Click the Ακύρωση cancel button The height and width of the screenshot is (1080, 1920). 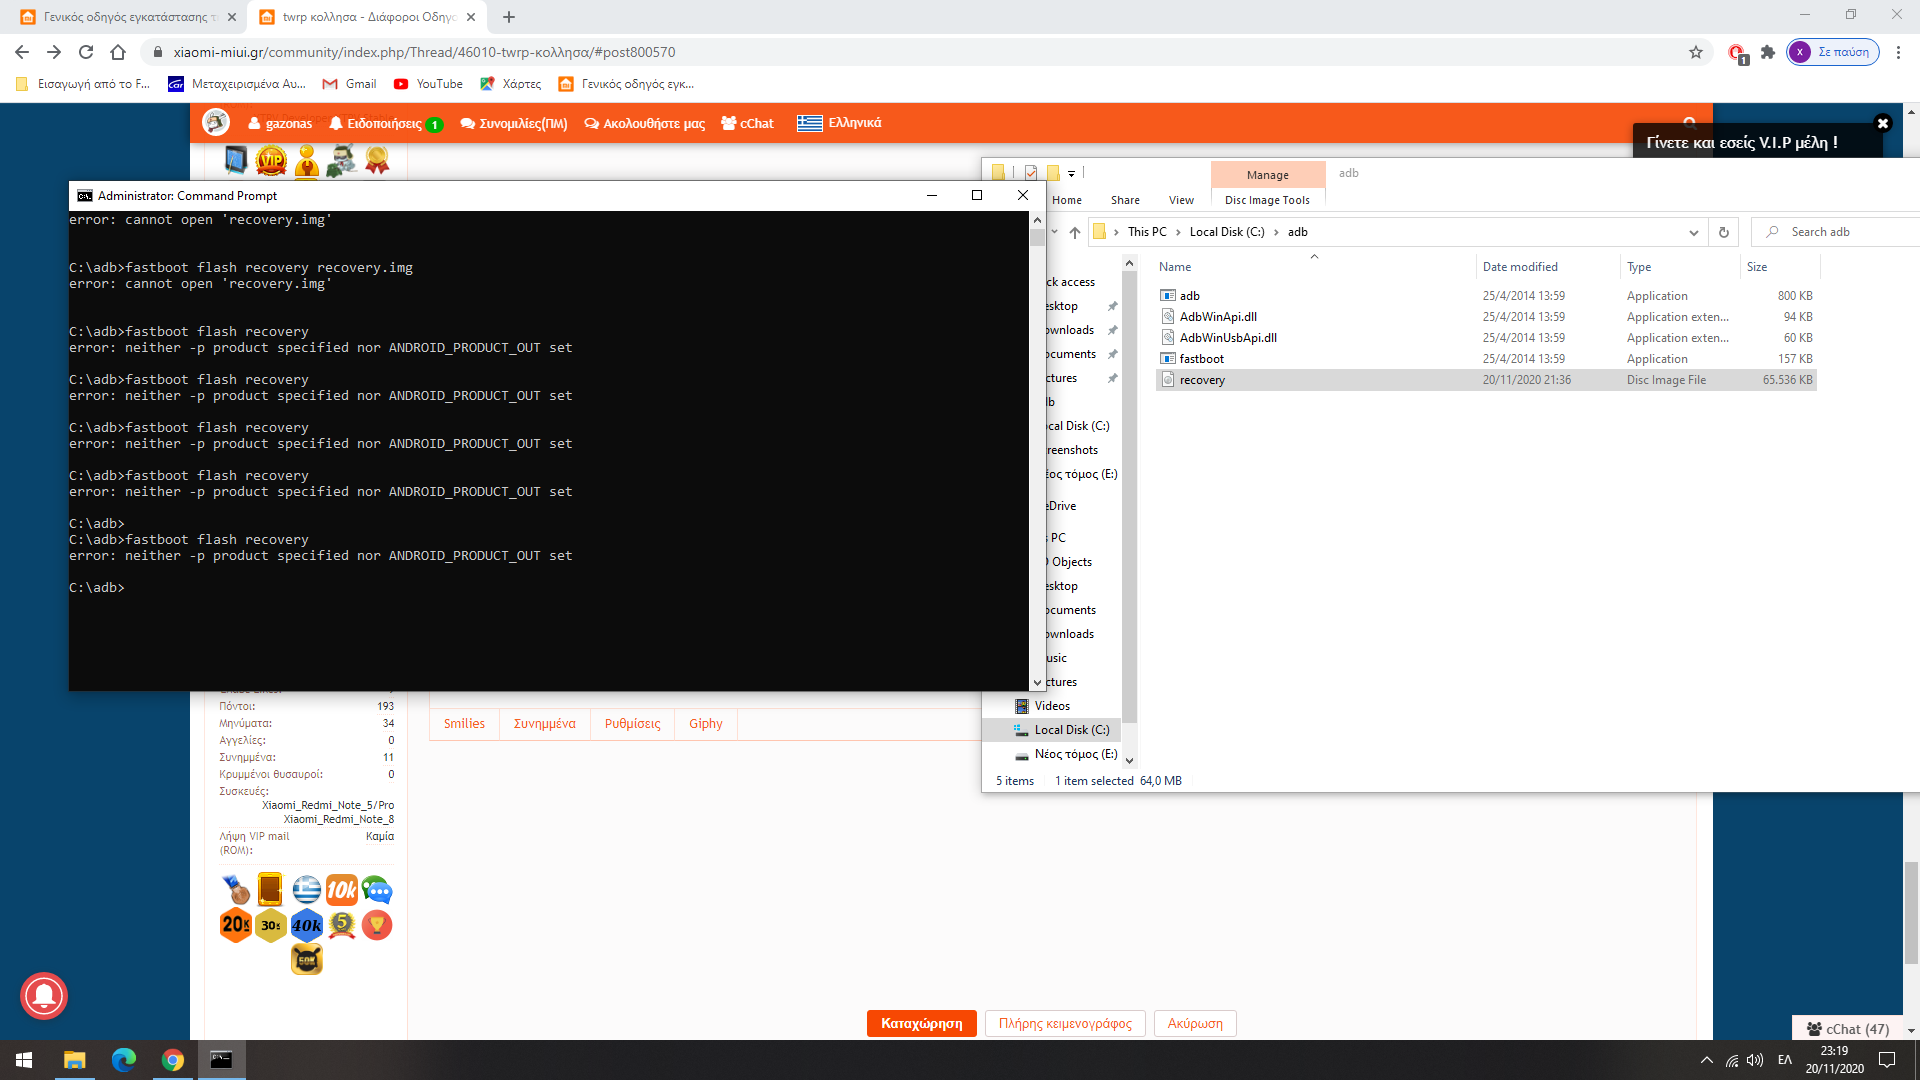click(x=1195, y=1023)
